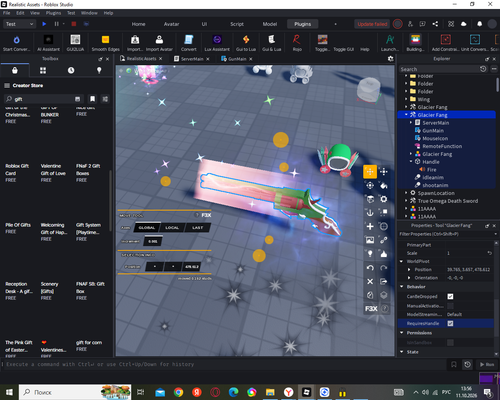This screenshot has width=500, height=400.
Task: Open Chrome from the taskbar
Action: (x=178, y=392)
